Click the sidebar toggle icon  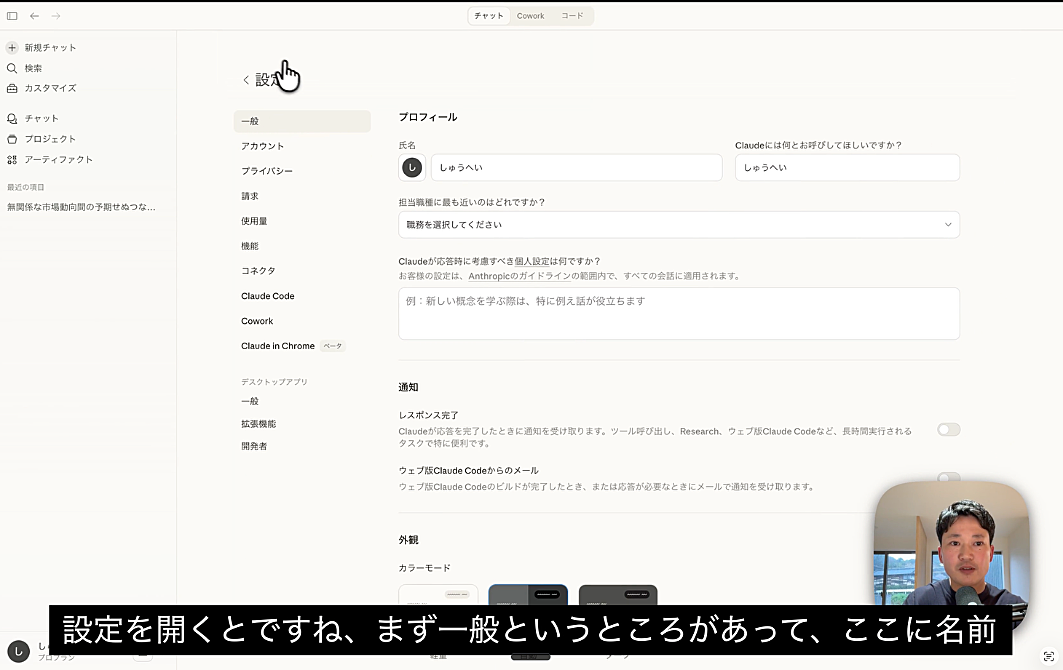tap(12, 16)
